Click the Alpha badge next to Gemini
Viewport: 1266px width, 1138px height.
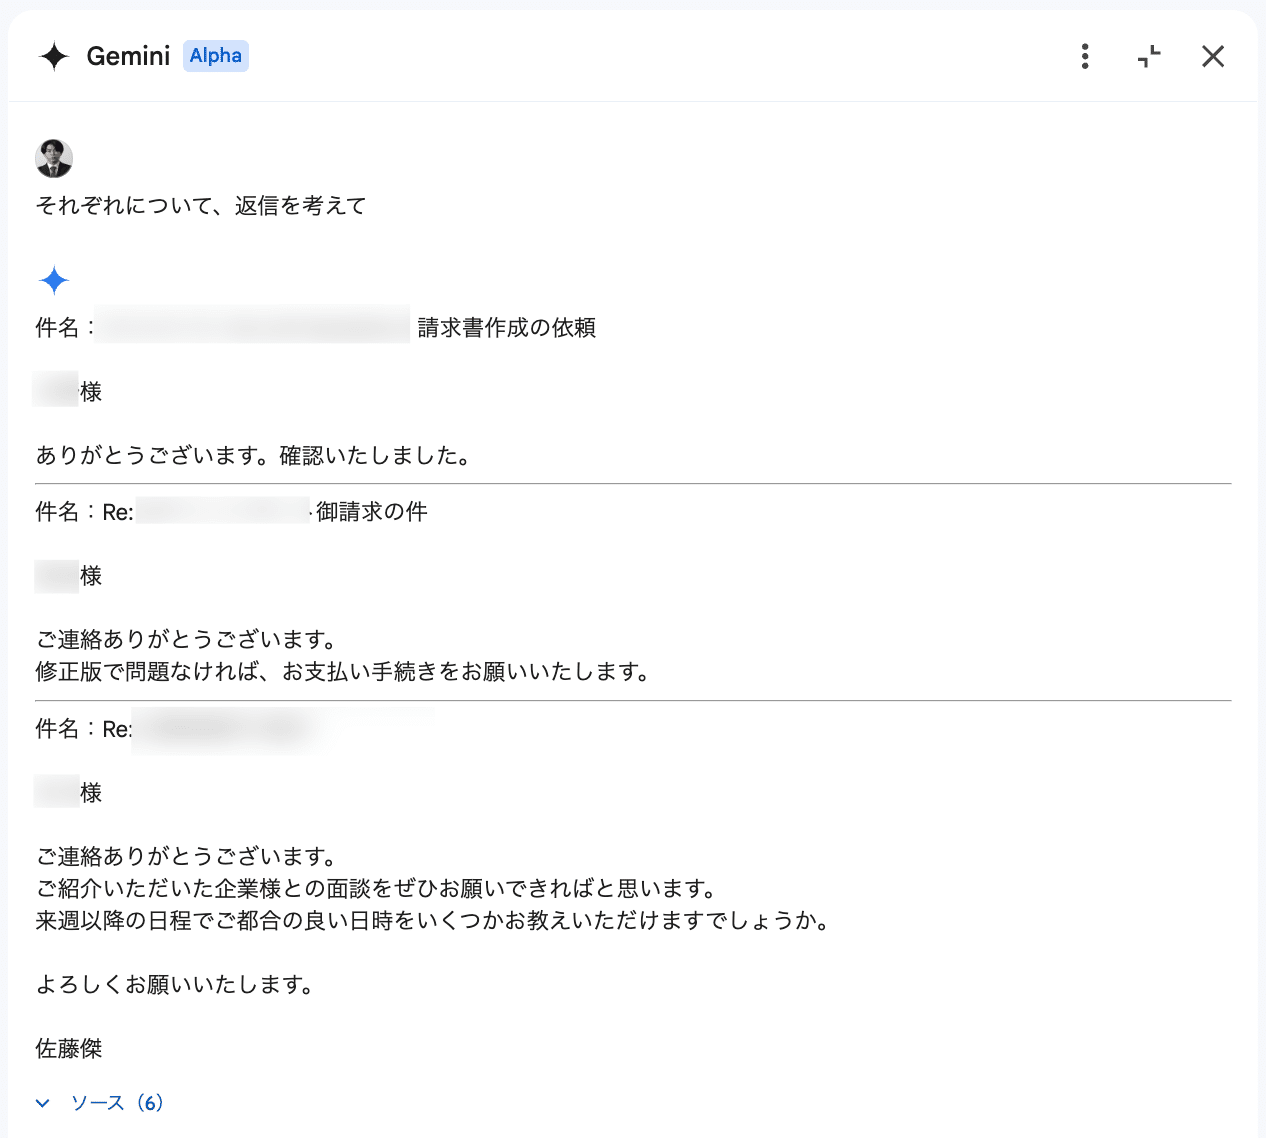point(216,56)
